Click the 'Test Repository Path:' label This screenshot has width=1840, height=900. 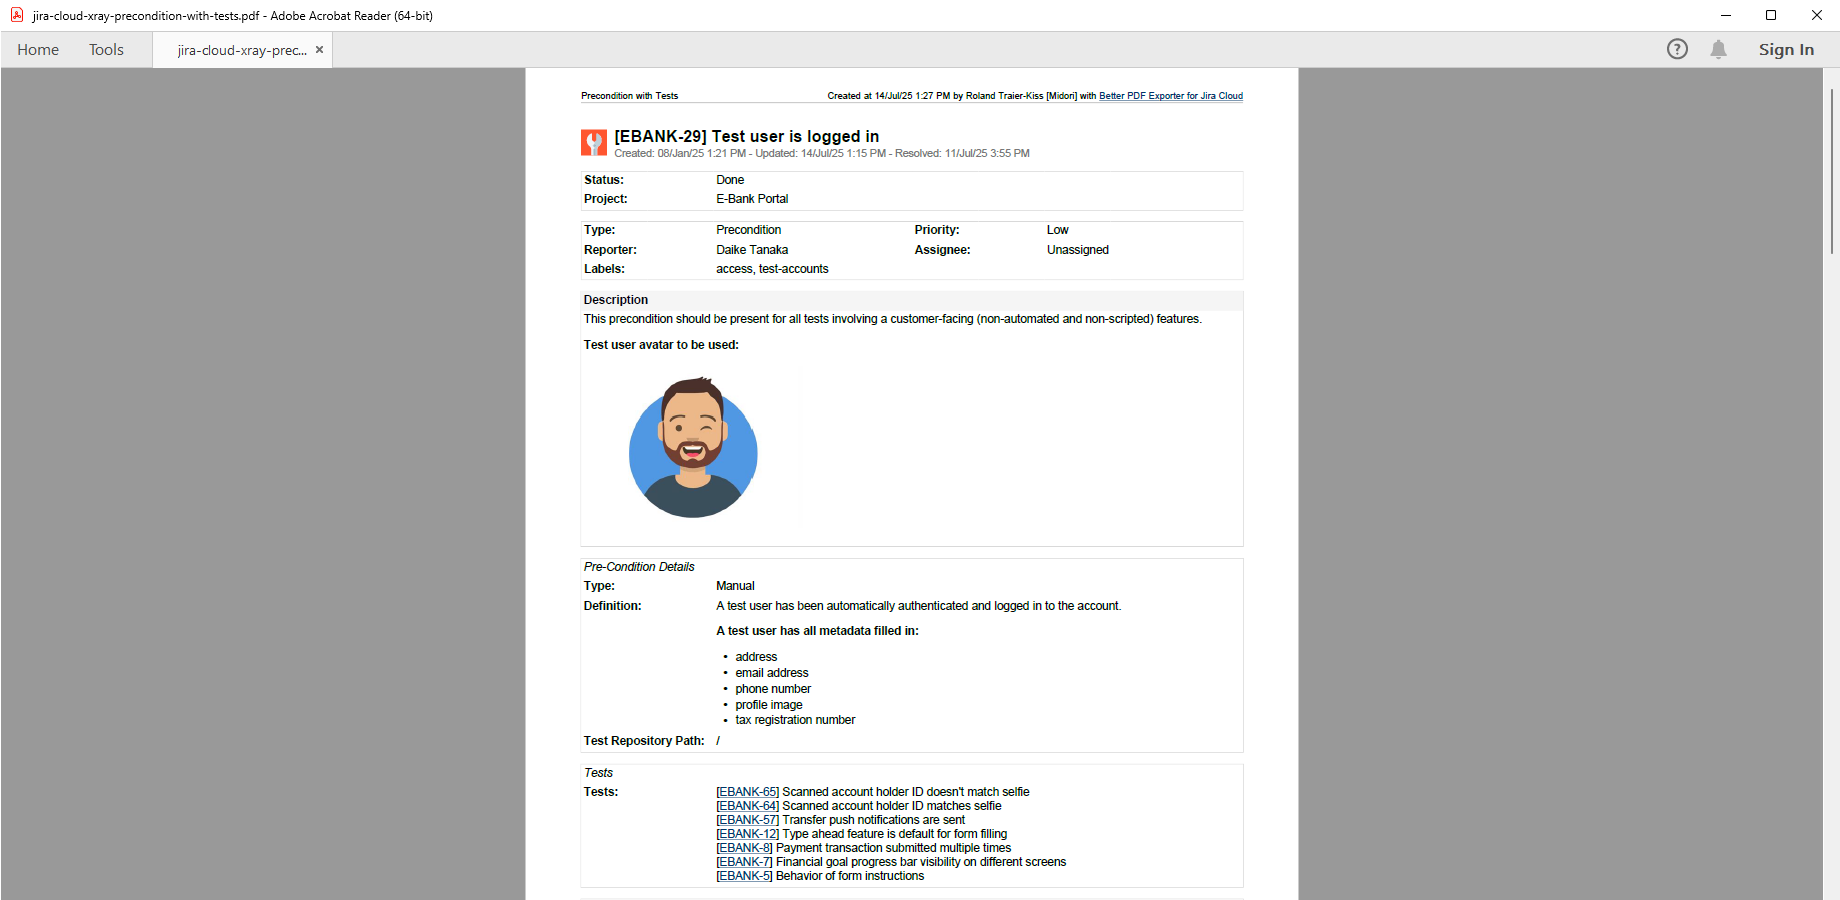pyautogui.click(x=644, y=741)
